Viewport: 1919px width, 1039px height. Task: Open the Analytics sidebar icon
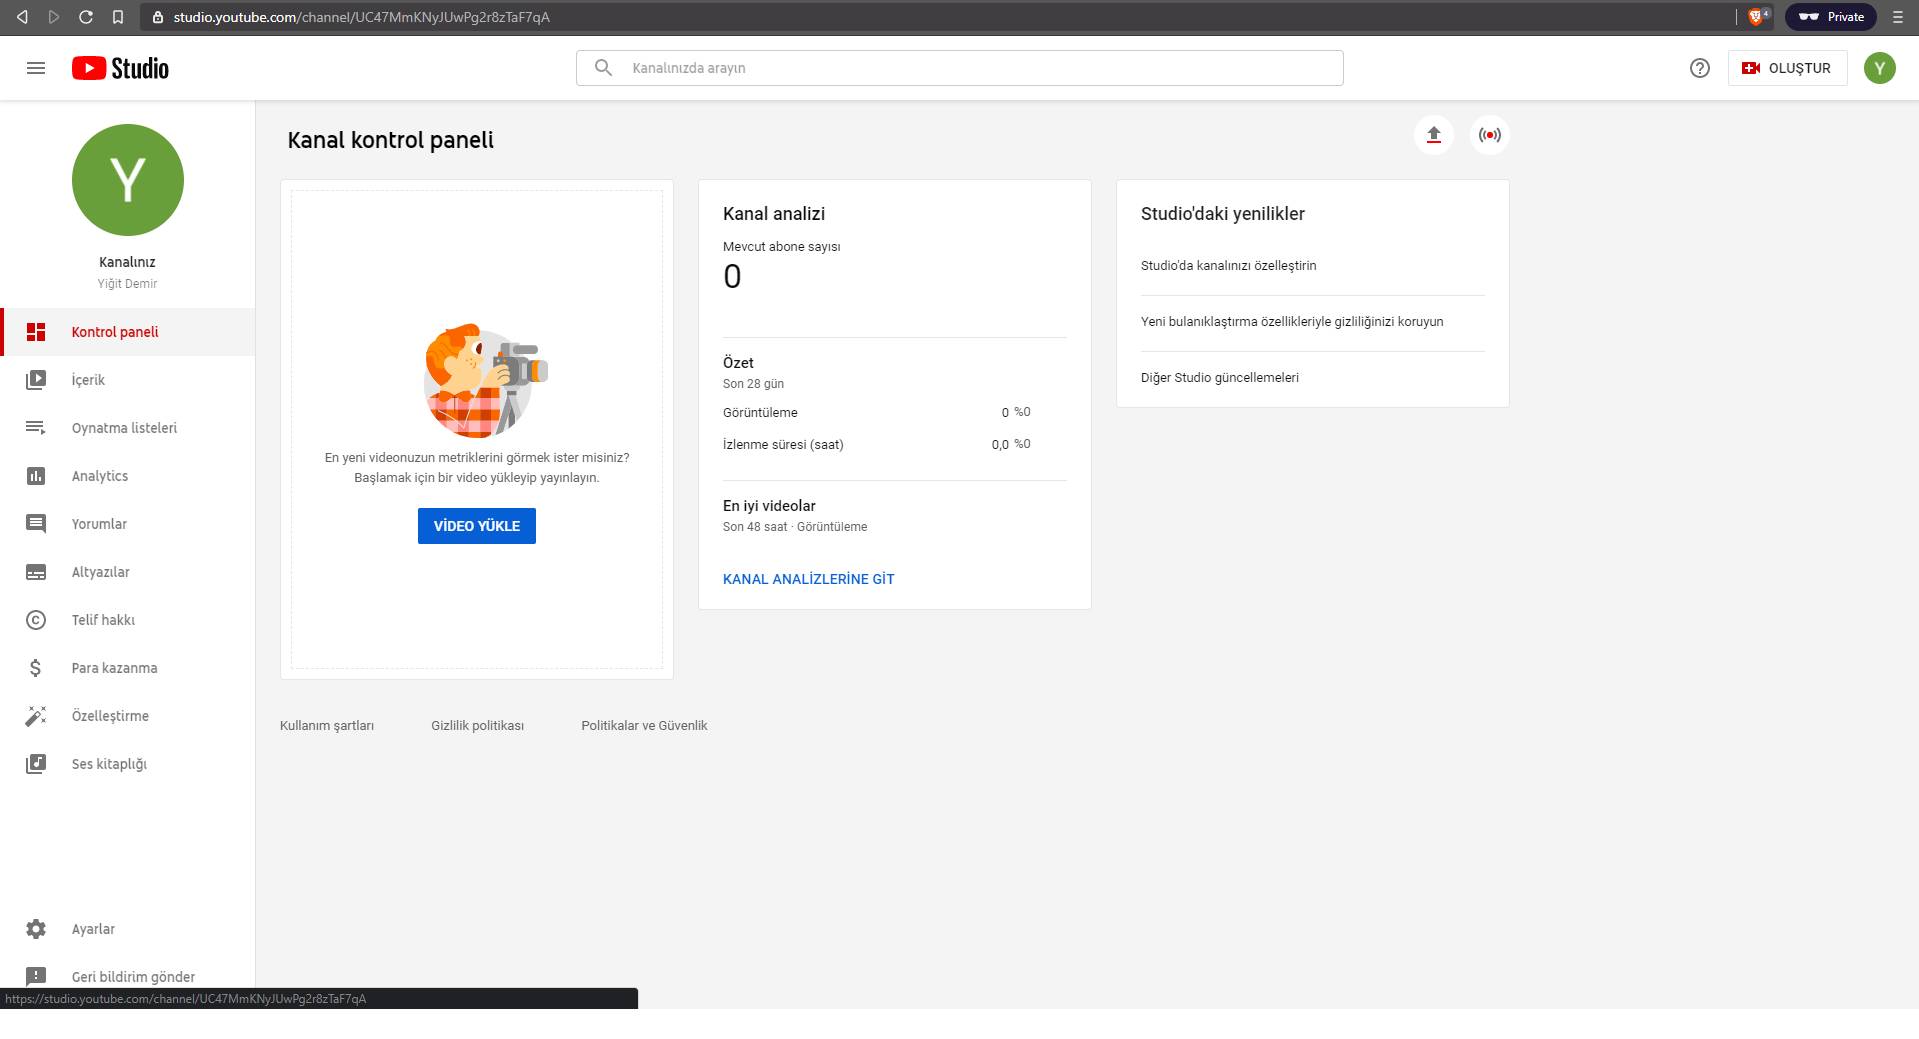click(x=36, y=476)
